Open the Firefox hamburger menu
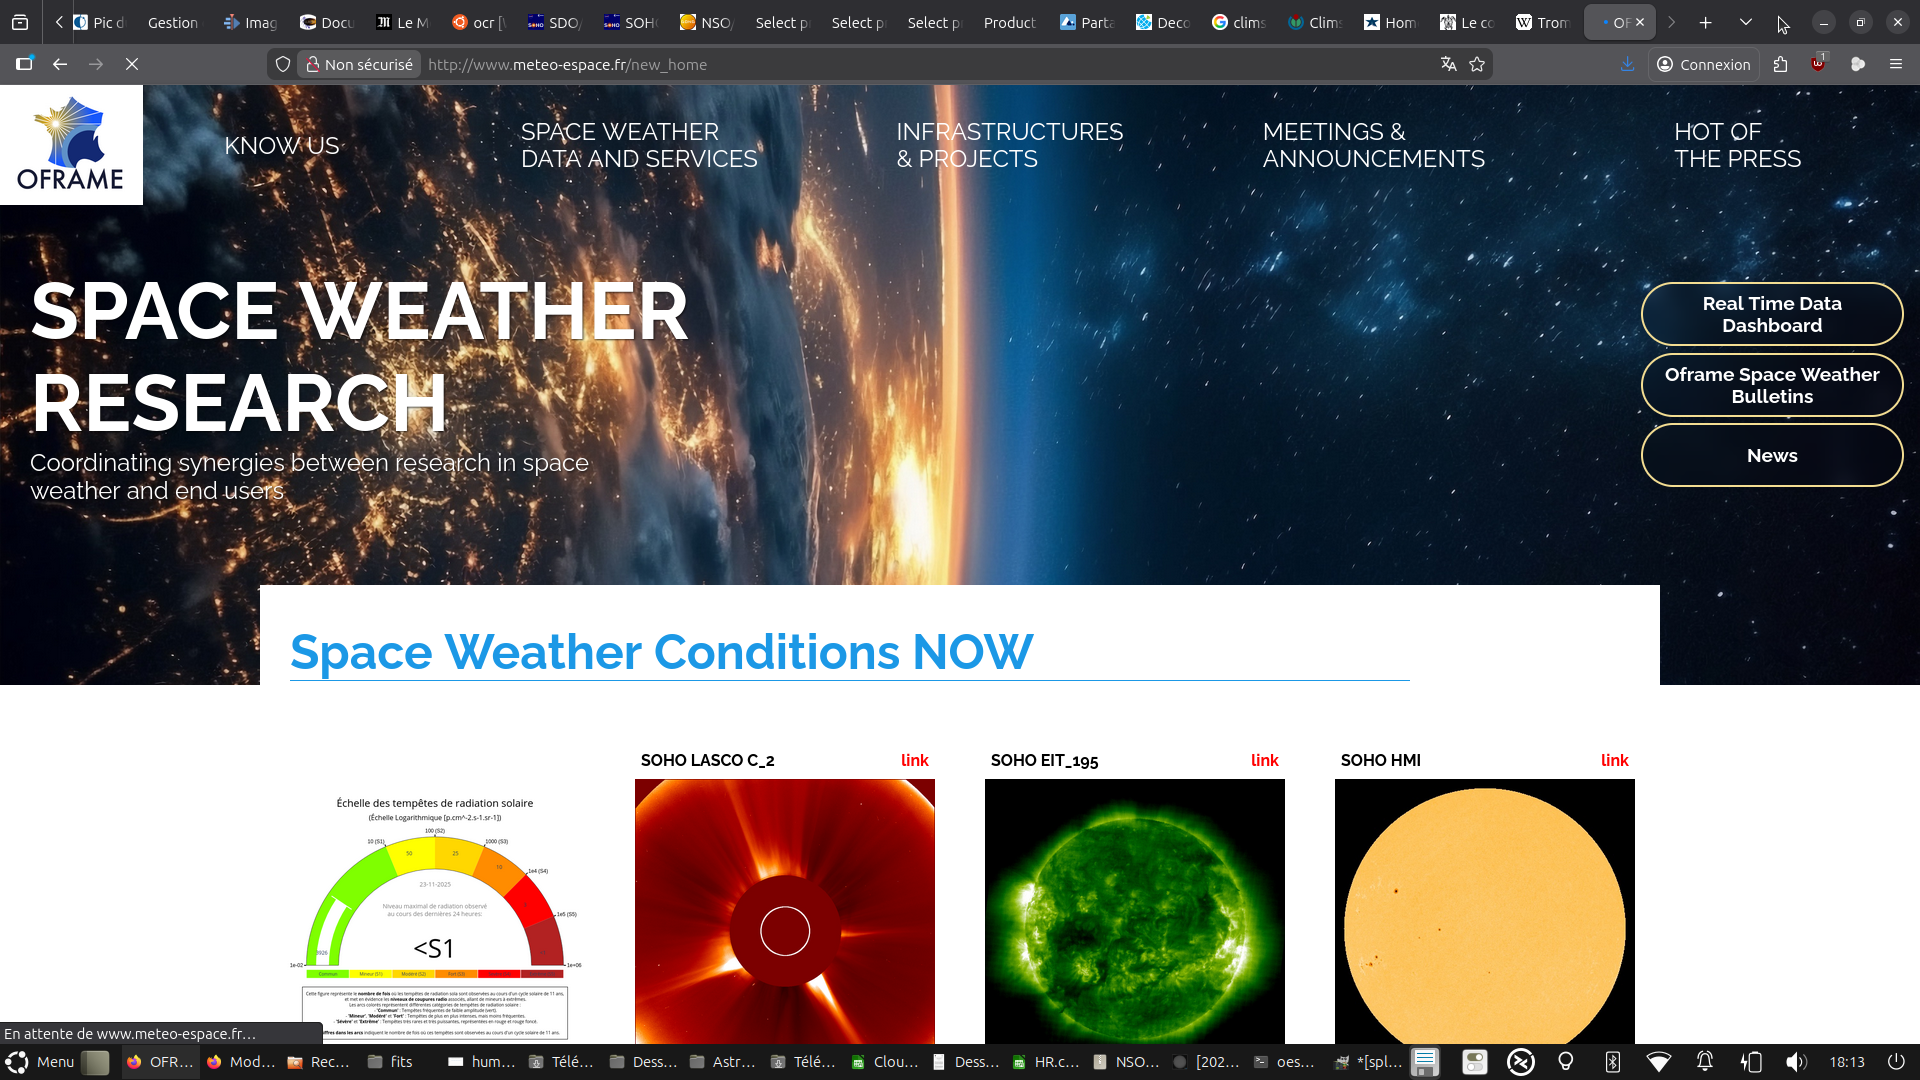Screen dimensions: 1920x1080 coord(1895,64)
